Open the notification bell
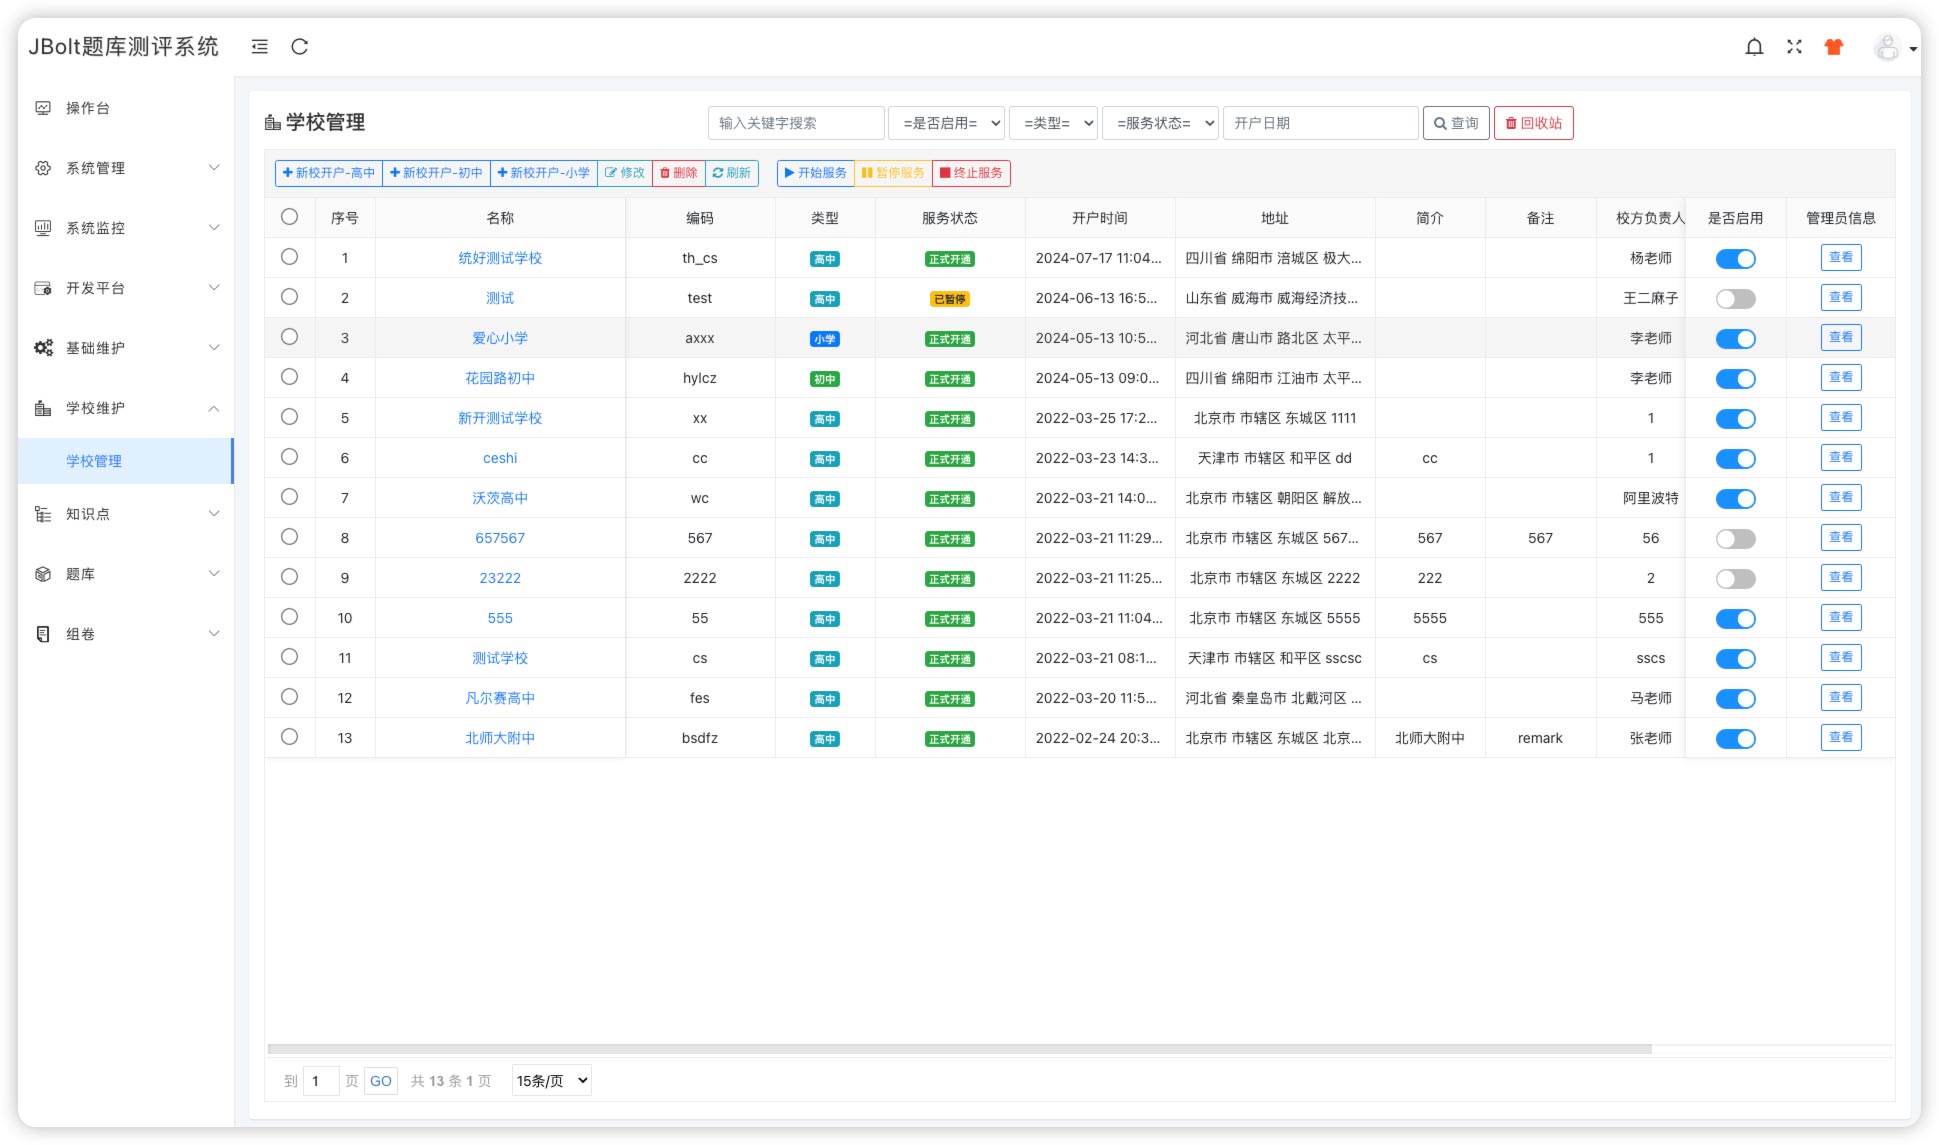The image size is (1939, 1145). [x=1754, y=47]
